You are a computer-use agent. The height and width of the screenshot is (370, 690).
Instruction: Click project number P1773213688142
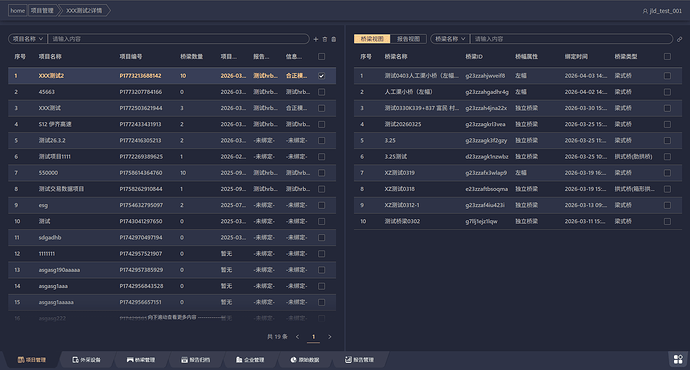pos(140,76)
